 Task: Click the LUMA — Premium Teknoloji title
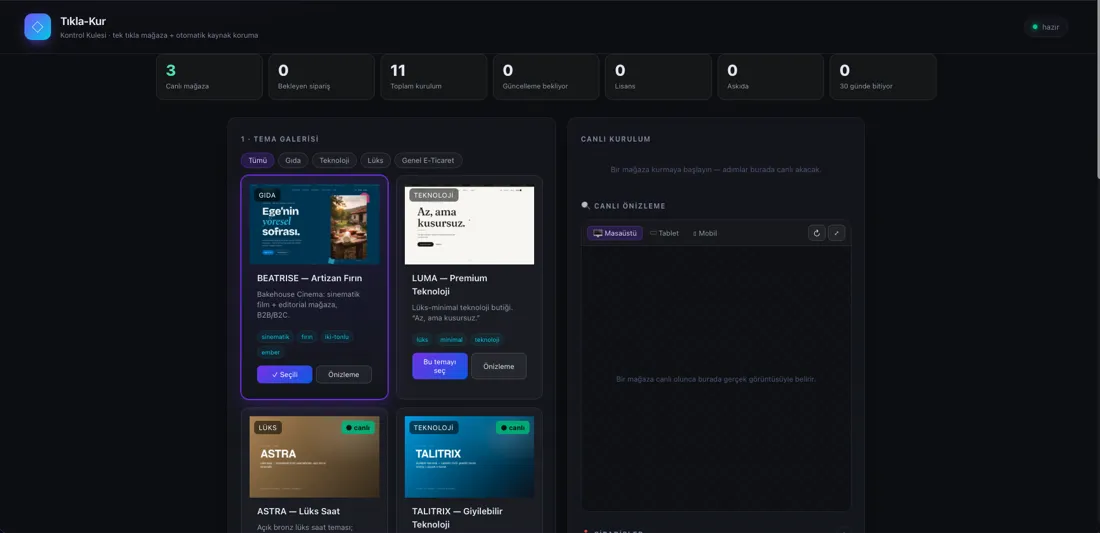(450, 285)
